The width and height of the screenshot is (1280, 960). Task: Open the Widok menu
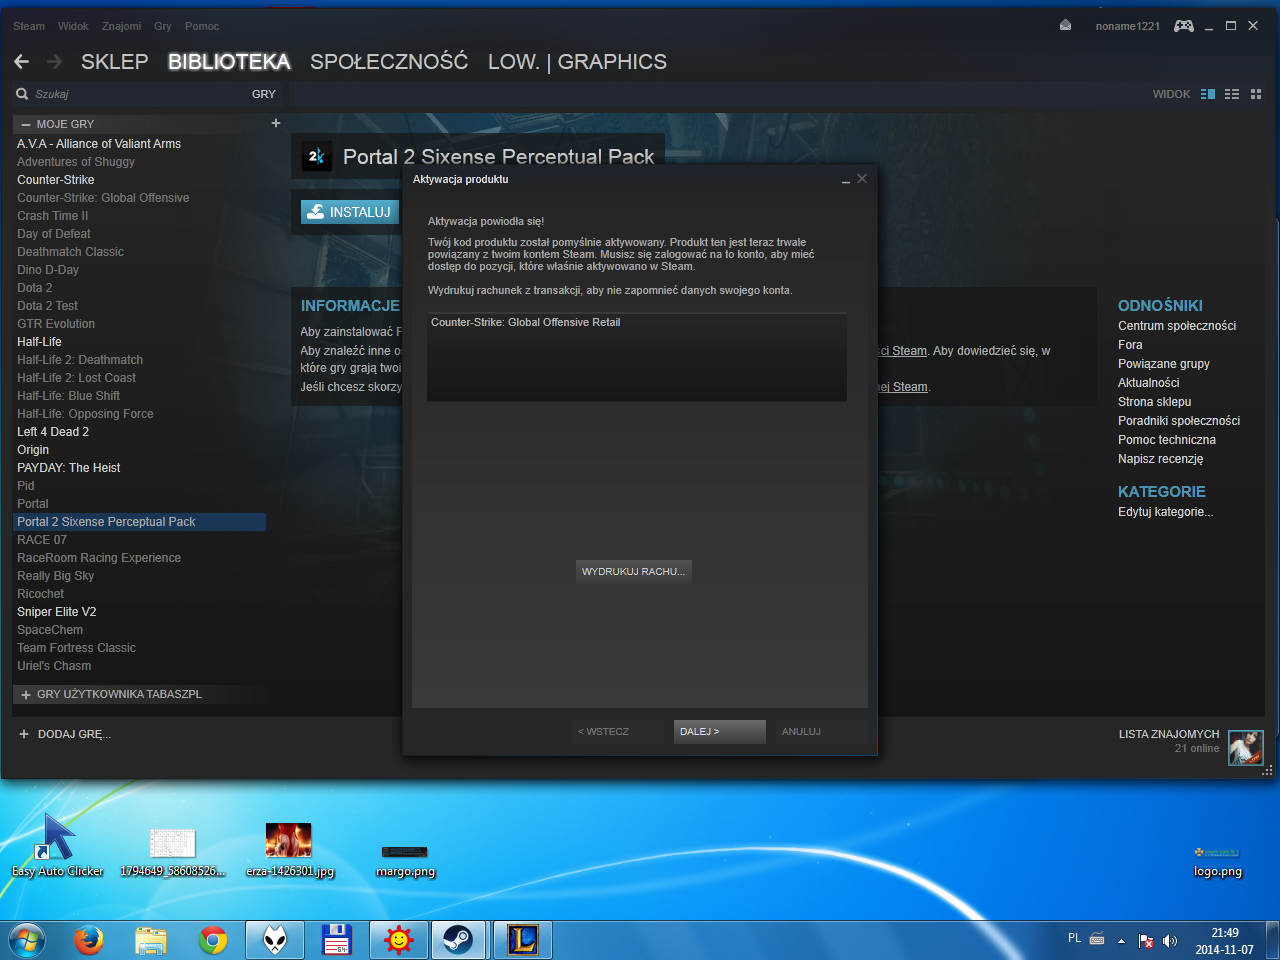click(73, 26)
